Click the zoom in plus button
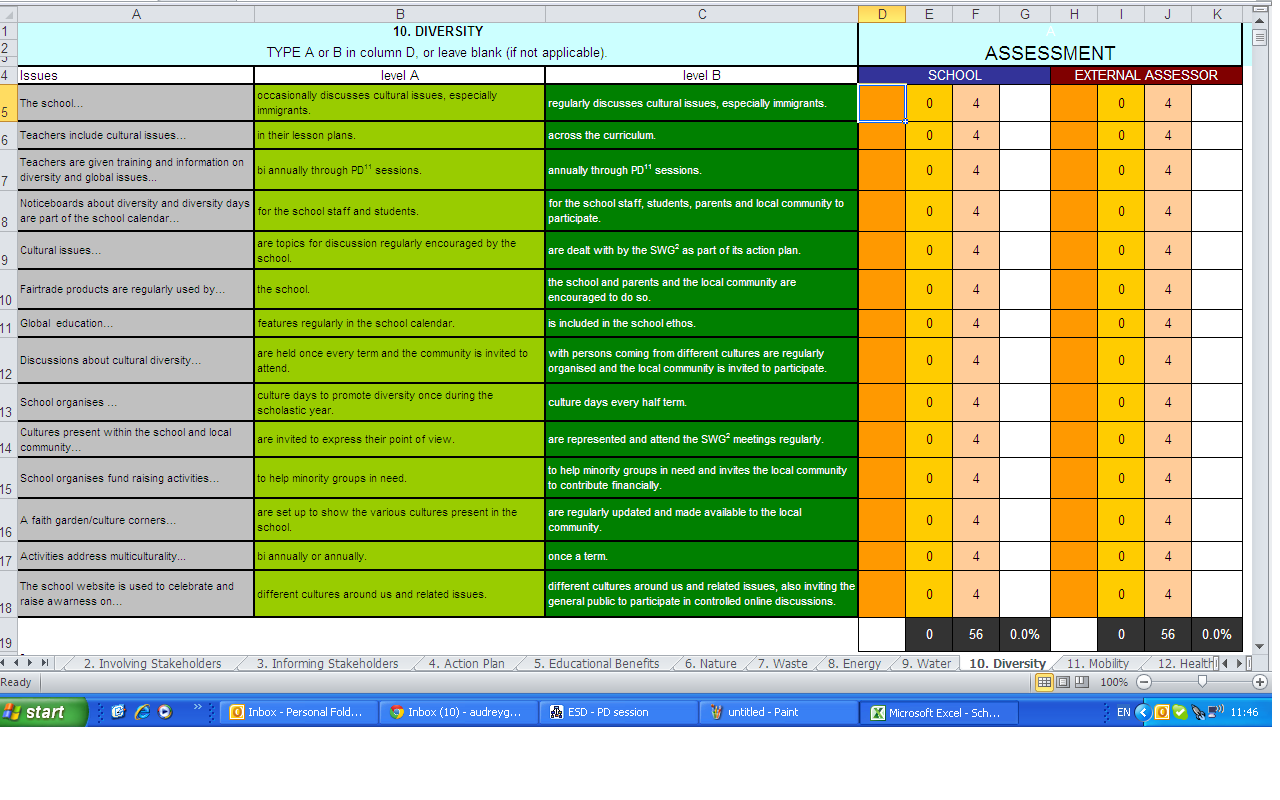The image size is (1280, 800). tap(1260, 682)
